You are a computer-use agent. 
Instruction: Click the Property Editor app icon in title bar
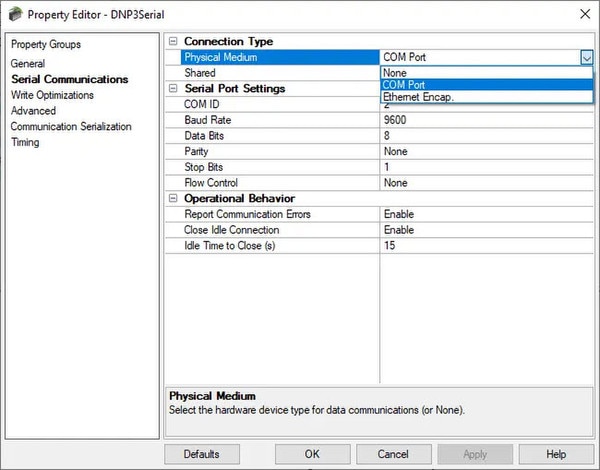pos(15,15)
